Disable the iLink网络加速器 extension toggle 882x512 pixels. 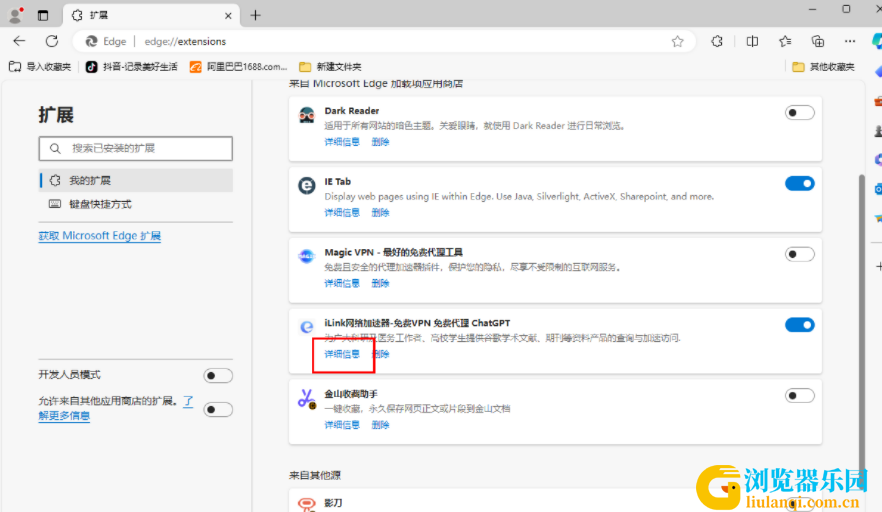(799, 325)
